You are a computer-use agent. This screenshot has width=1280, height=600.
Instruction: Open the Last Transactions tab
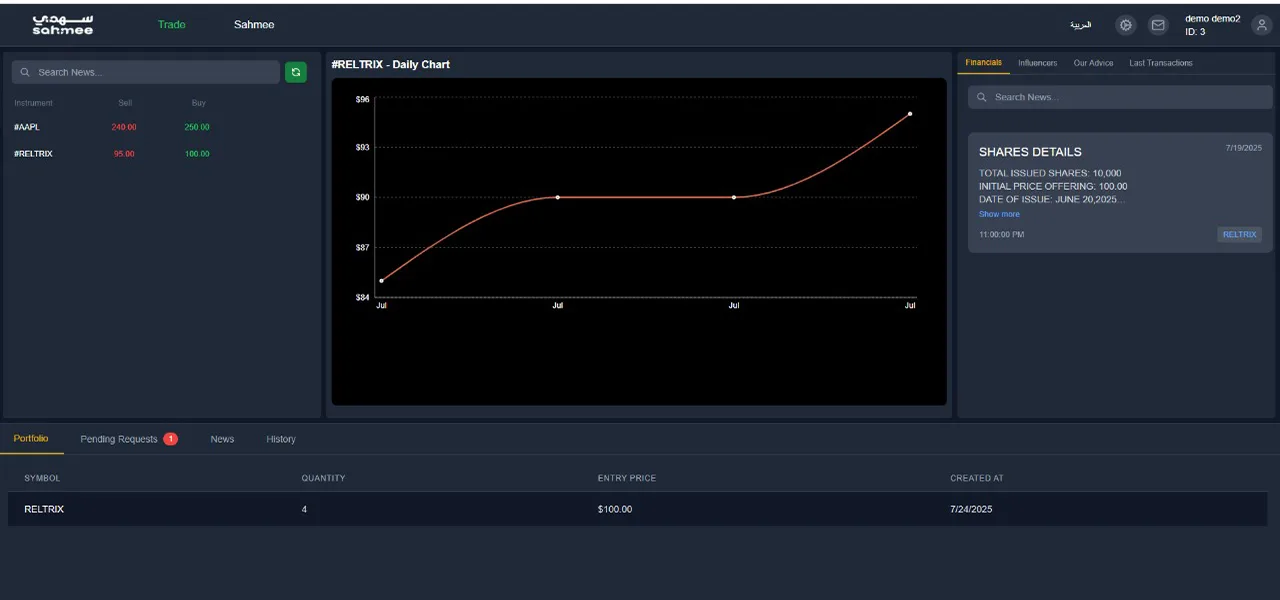click(1160, 63)
